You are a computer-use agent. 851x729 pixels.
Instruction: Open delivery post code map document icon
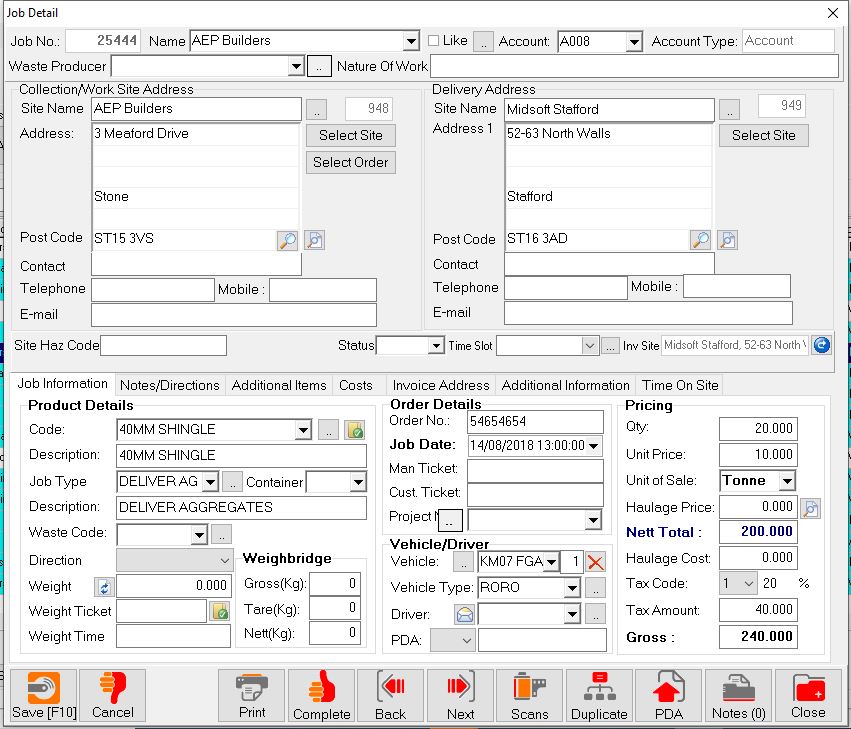coord(728,240)
